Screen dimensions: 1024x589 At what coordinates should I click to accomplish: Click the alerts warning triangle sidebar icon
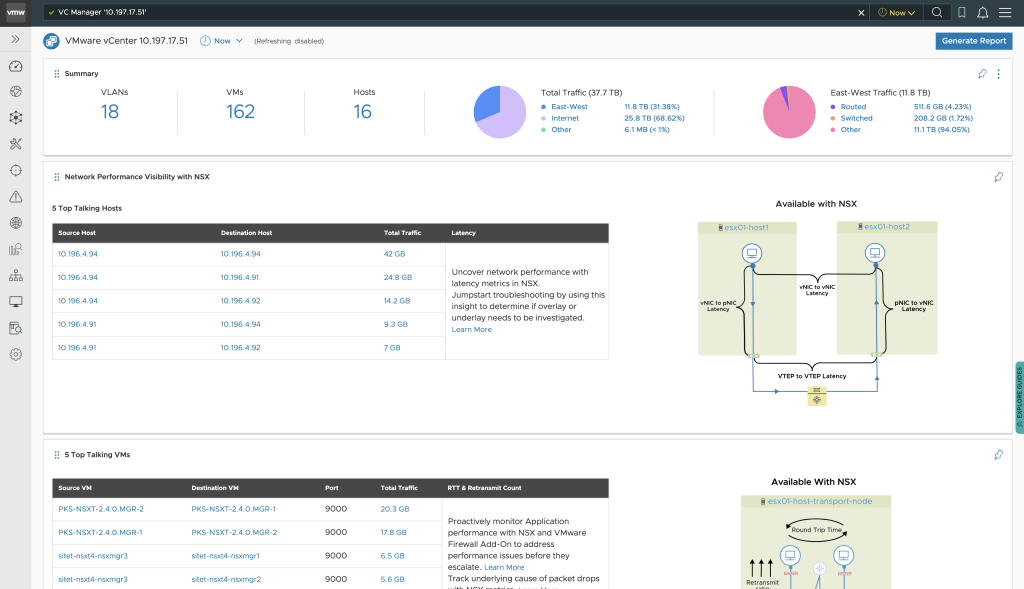[15, 197]
